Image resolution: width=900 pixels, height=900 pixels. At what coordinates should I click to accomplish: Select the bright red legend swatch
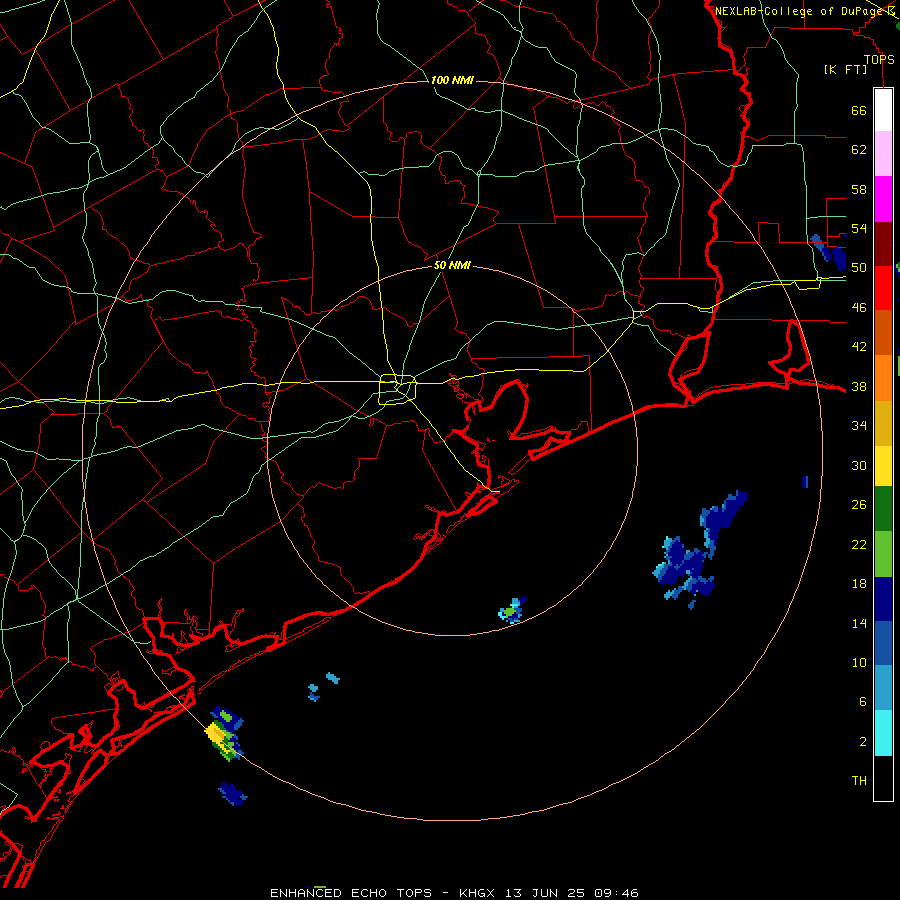pos(883,288)
